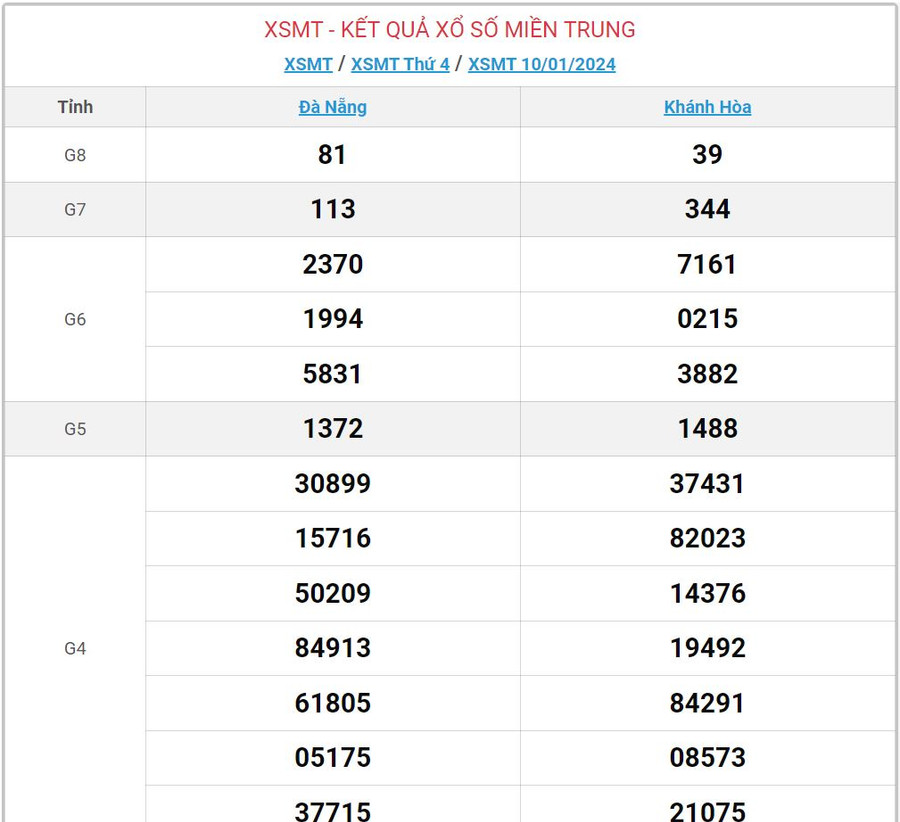Click the G4 number 84291
The image size is (900, 822).
click(707, 703)
